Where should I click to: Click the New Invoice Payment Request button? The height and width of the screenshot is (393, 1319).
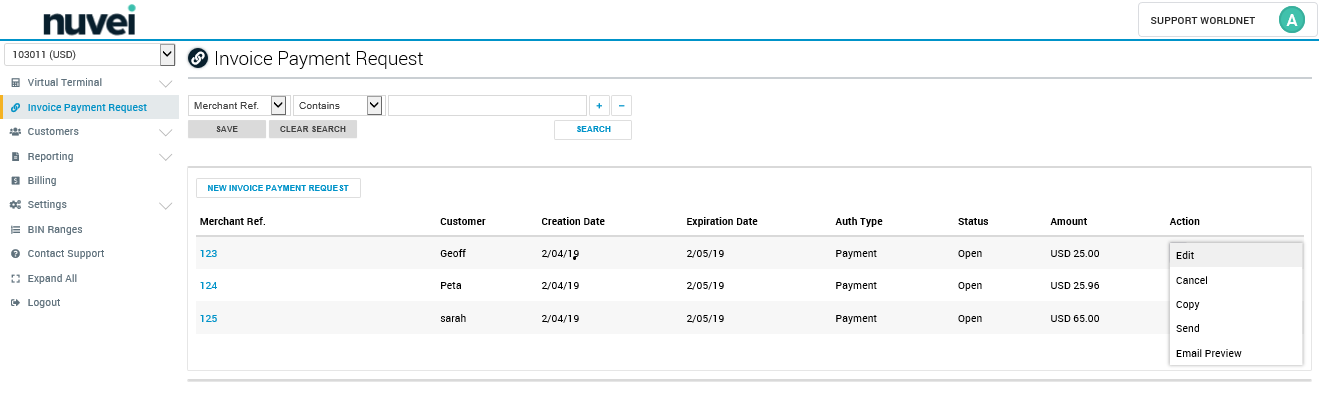click(278, 188)
